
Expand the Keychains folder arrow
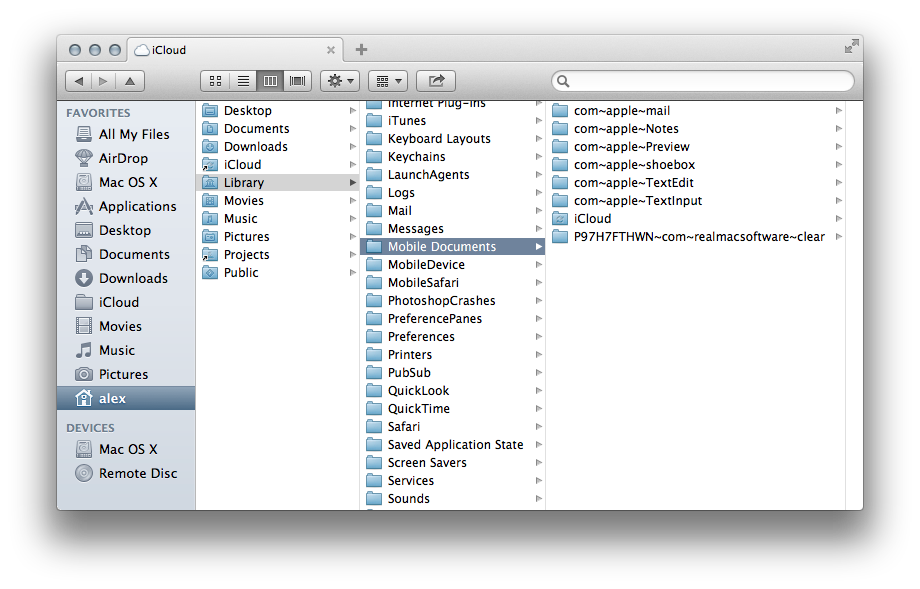539,157
